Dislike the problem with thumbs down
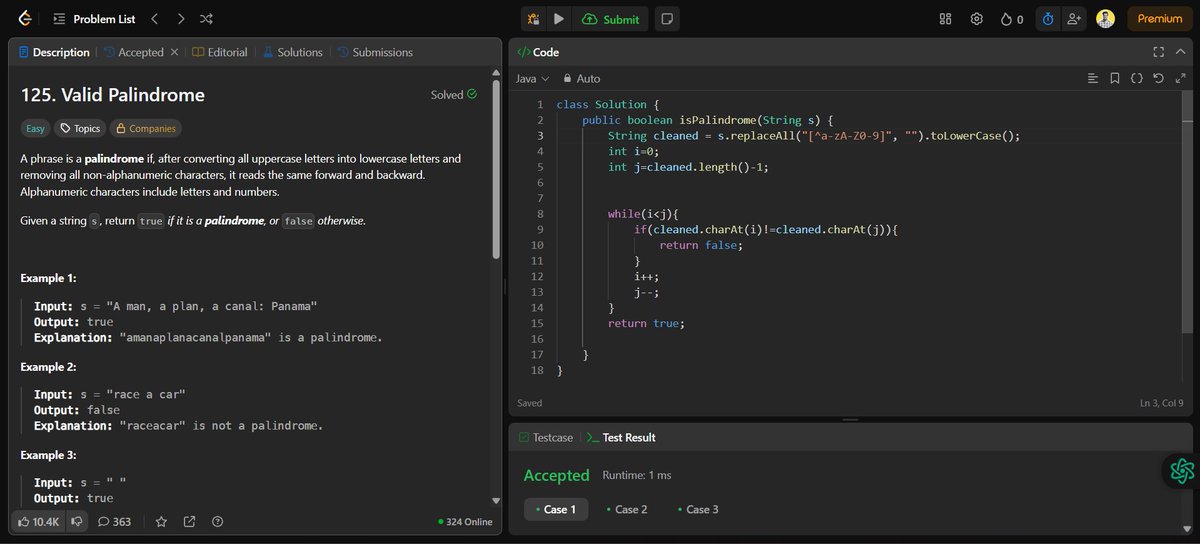The image size is (1200, 544). click(x=77, y=521)
